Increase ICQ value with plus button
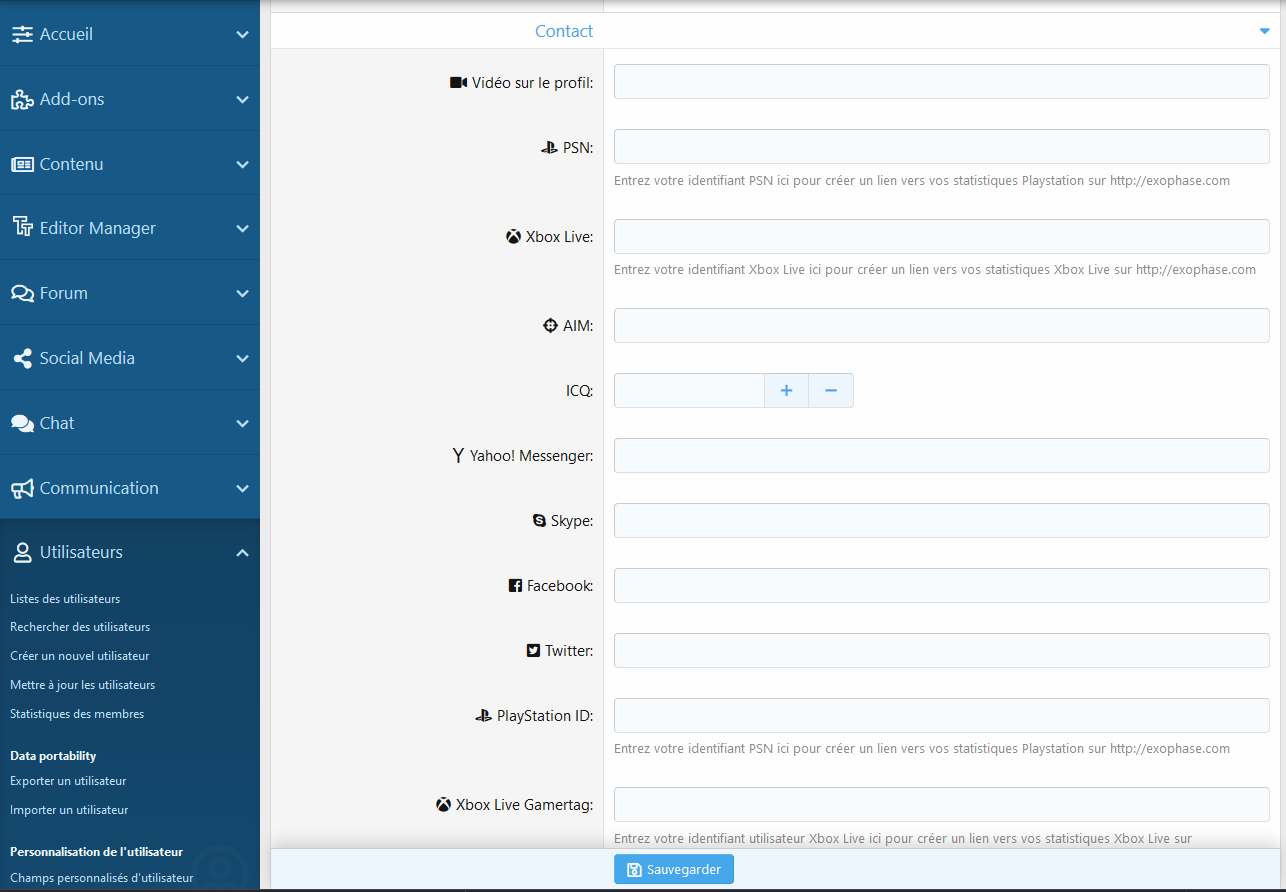The width and height of the screenshot is (1286, 892). (x=786, y=391)
